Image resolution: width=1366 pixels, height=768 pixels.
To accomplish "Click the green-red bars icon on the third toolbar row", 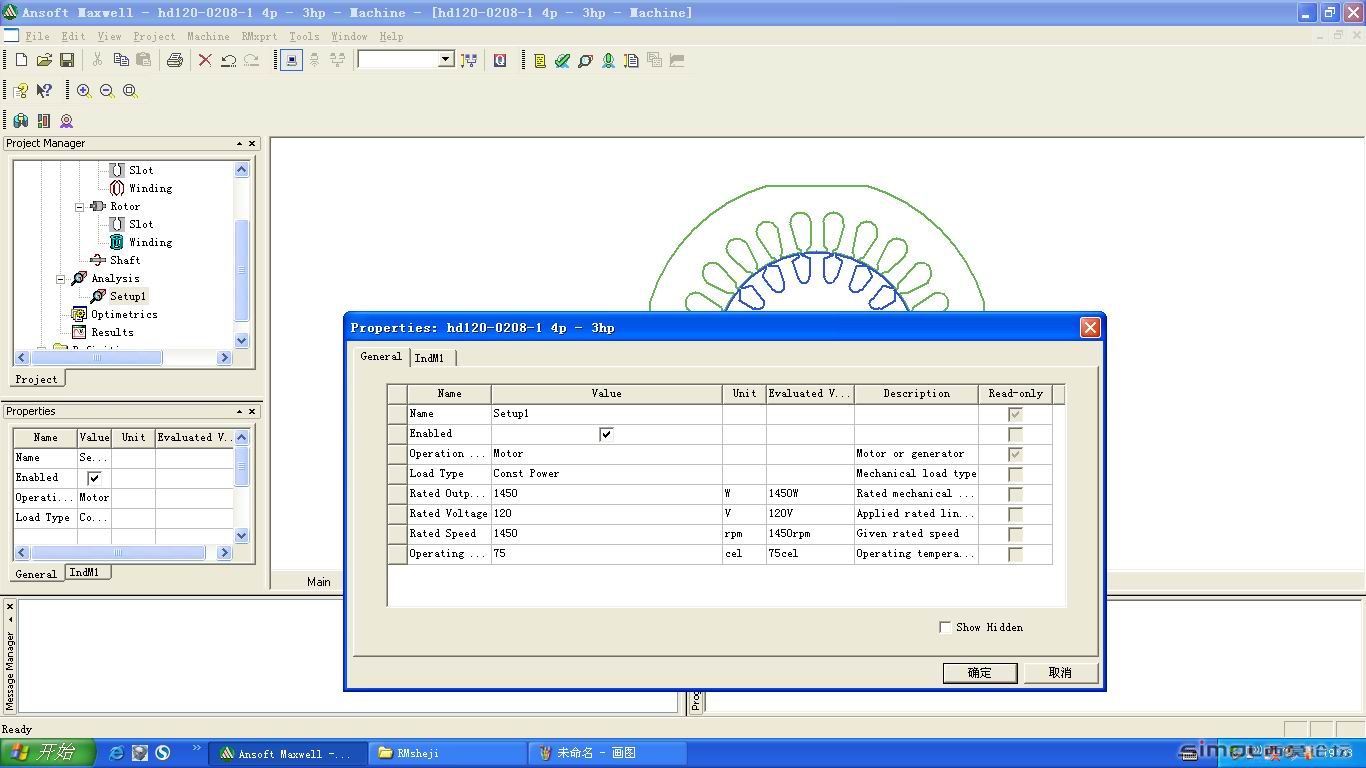I will point(44,120).
